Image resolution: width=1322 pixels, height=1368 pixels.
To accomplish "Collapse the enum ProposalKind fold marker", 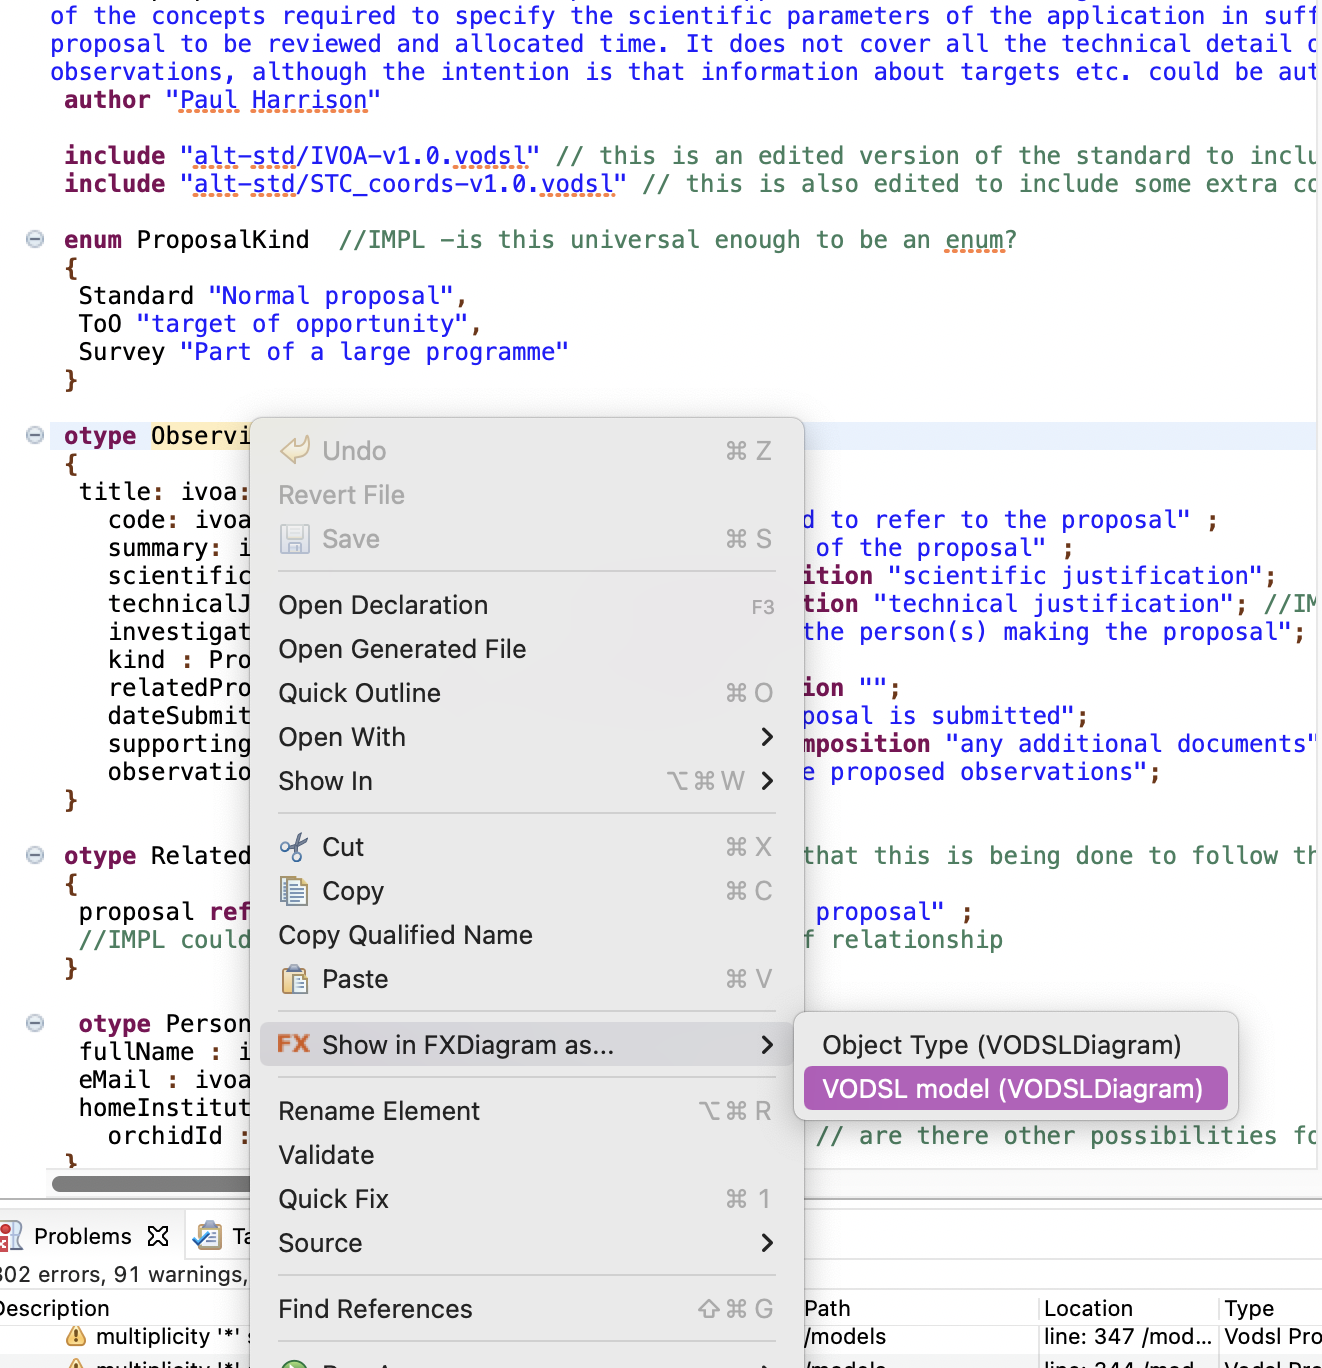I will click(35, 239).
